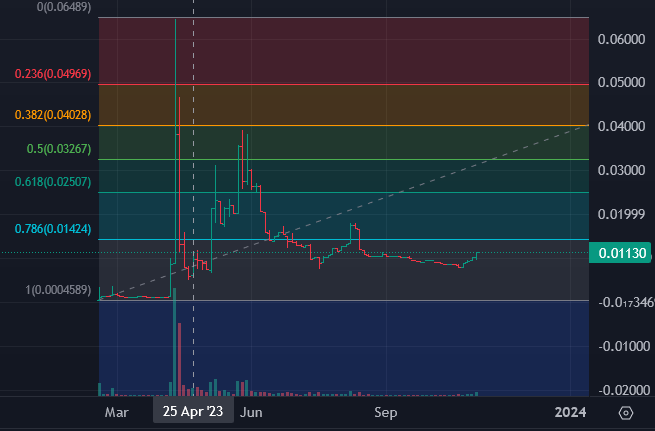Open chart settings hexagon icon
The image size is (655, 431).
point(626,413)
